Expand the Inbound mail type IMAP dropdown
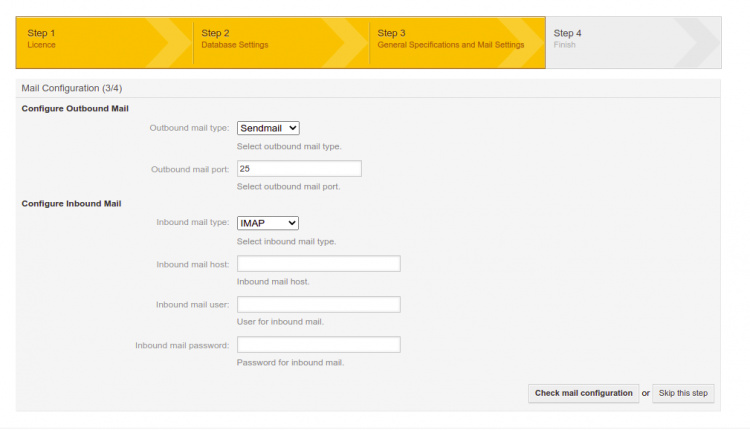 268,223
